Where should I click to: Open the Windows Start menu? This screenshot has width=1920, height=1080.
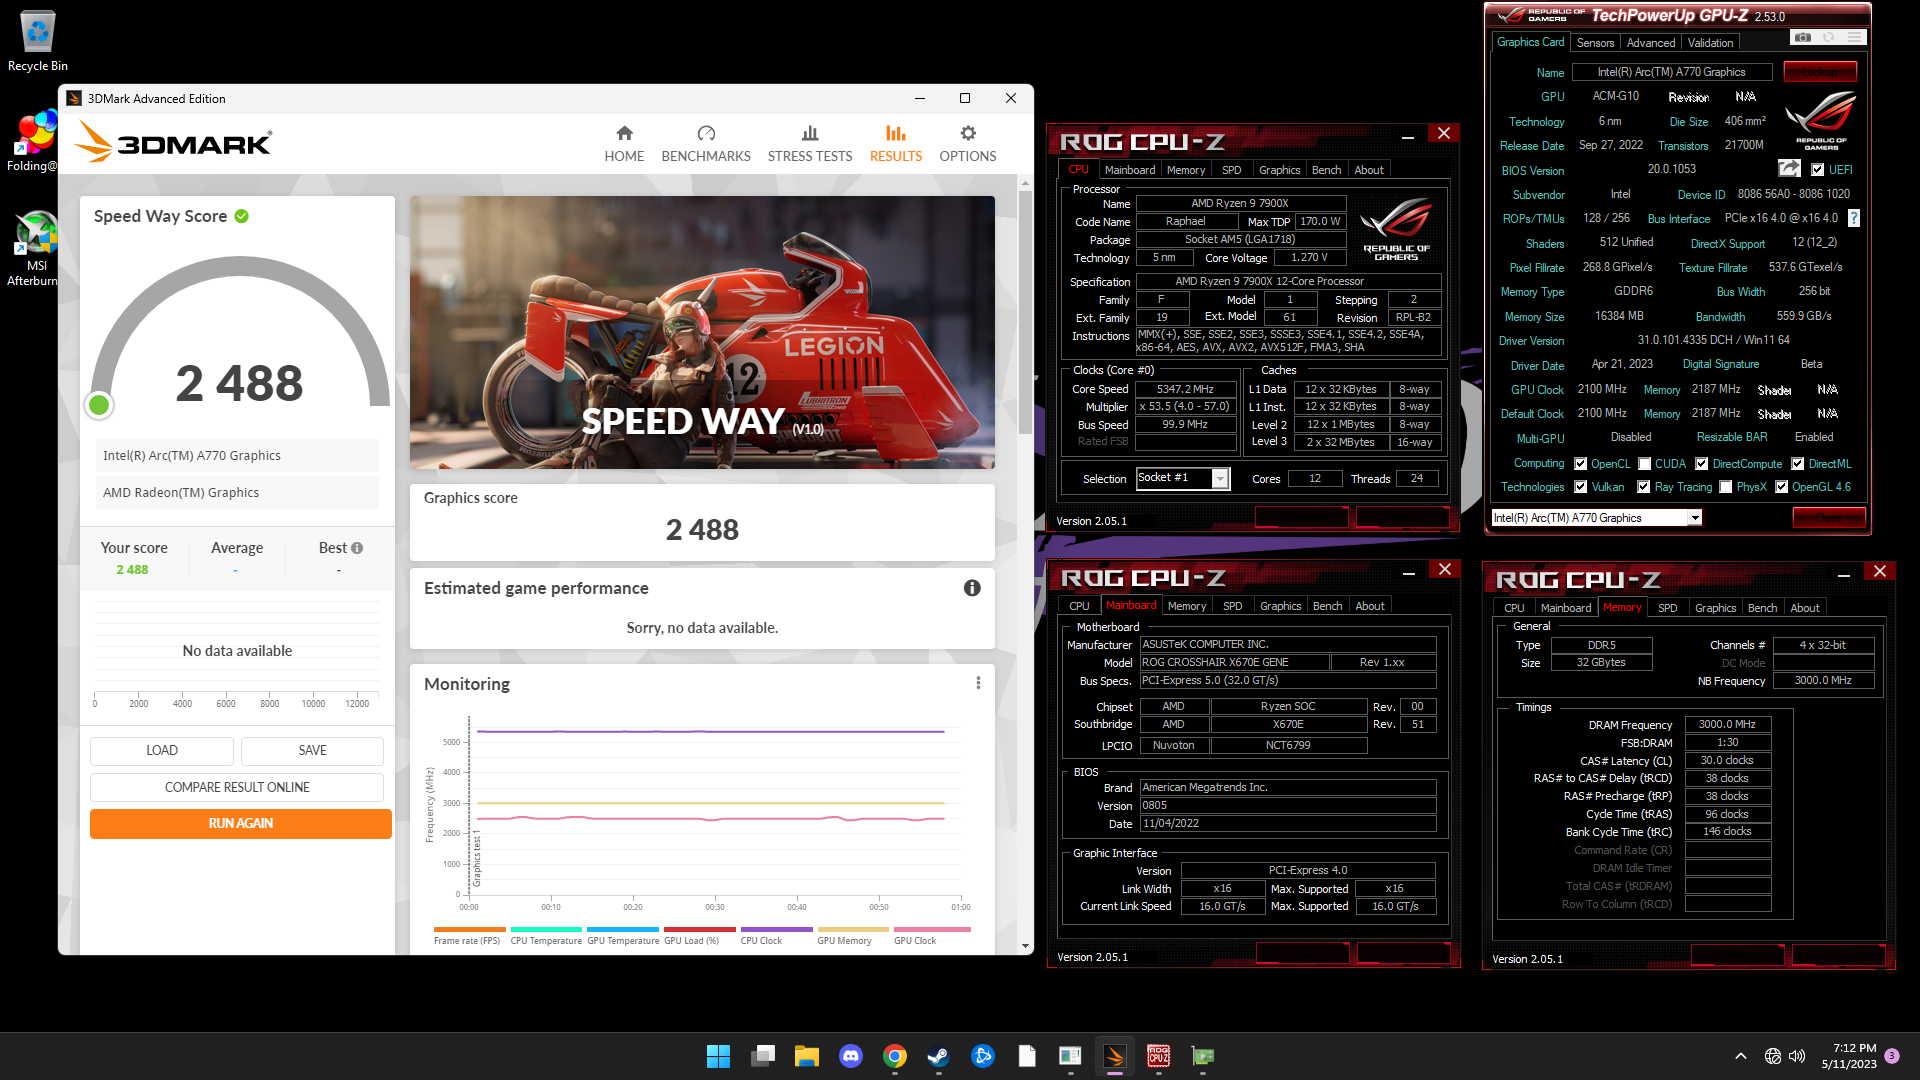coord(718,1056)
